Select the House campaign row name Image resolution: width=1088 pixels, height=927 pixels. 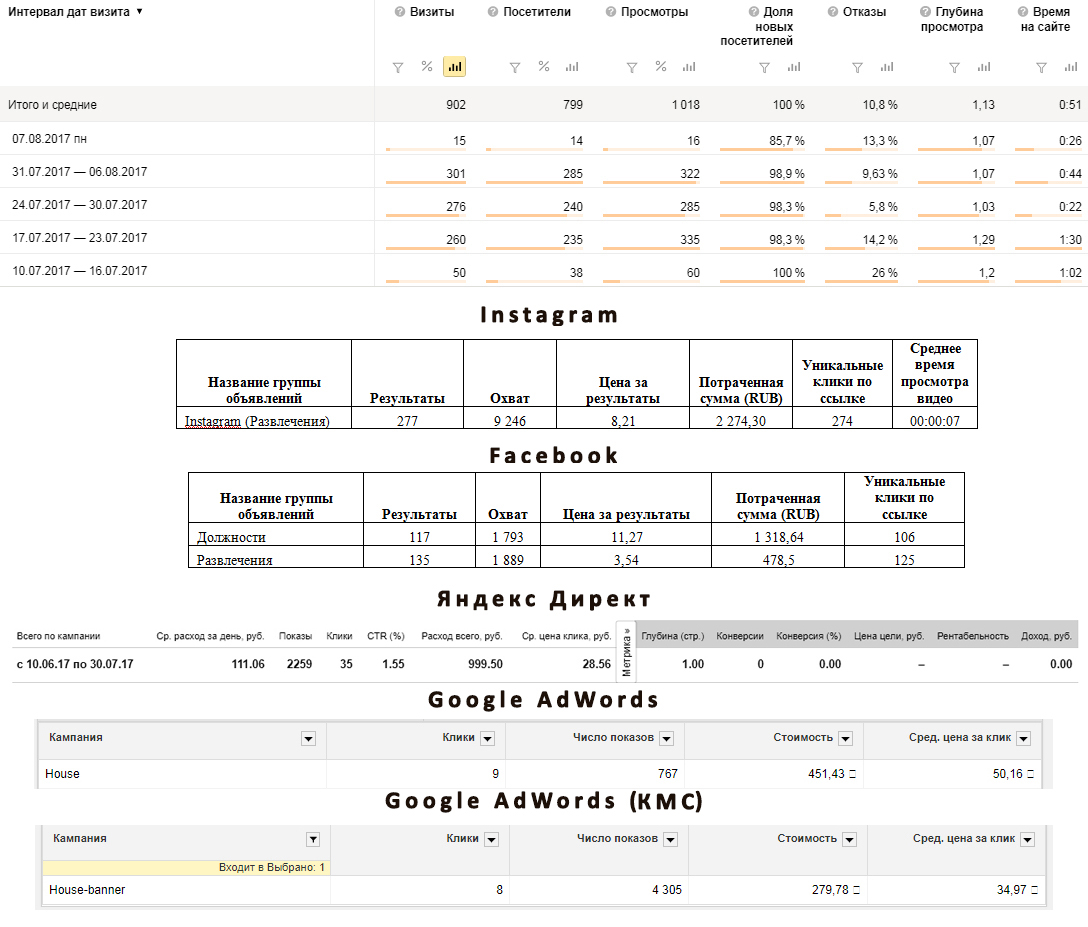[x=62, y=774]
